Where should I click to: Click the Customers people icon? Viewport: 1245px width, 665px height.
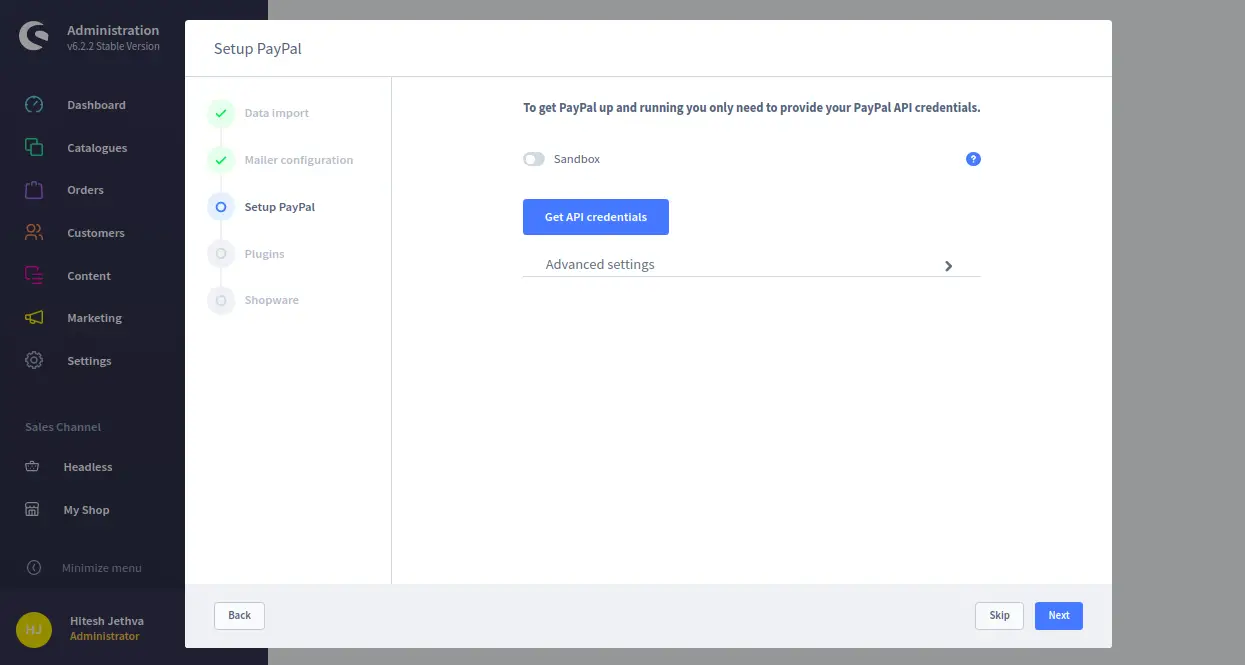[34, 233]
